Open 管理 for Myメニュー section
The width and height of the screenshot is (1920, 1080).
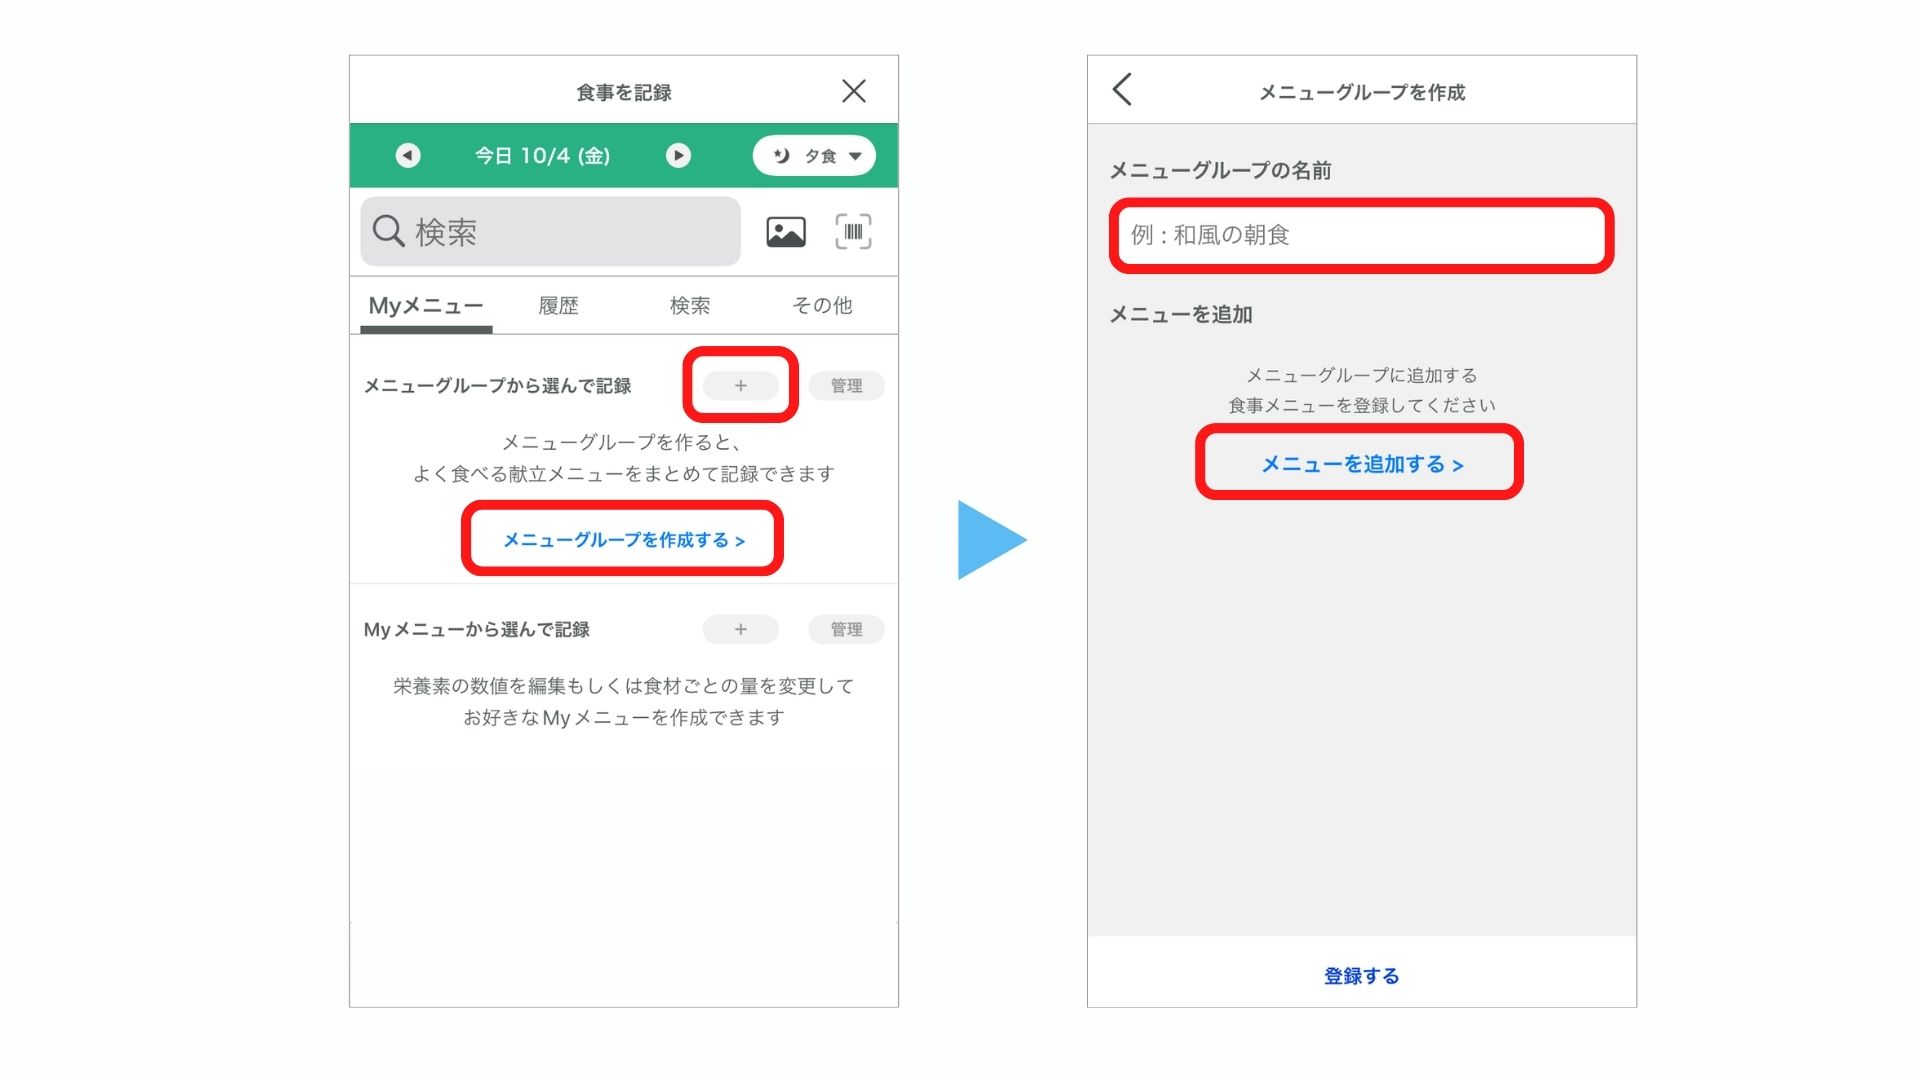pos(846,629)
